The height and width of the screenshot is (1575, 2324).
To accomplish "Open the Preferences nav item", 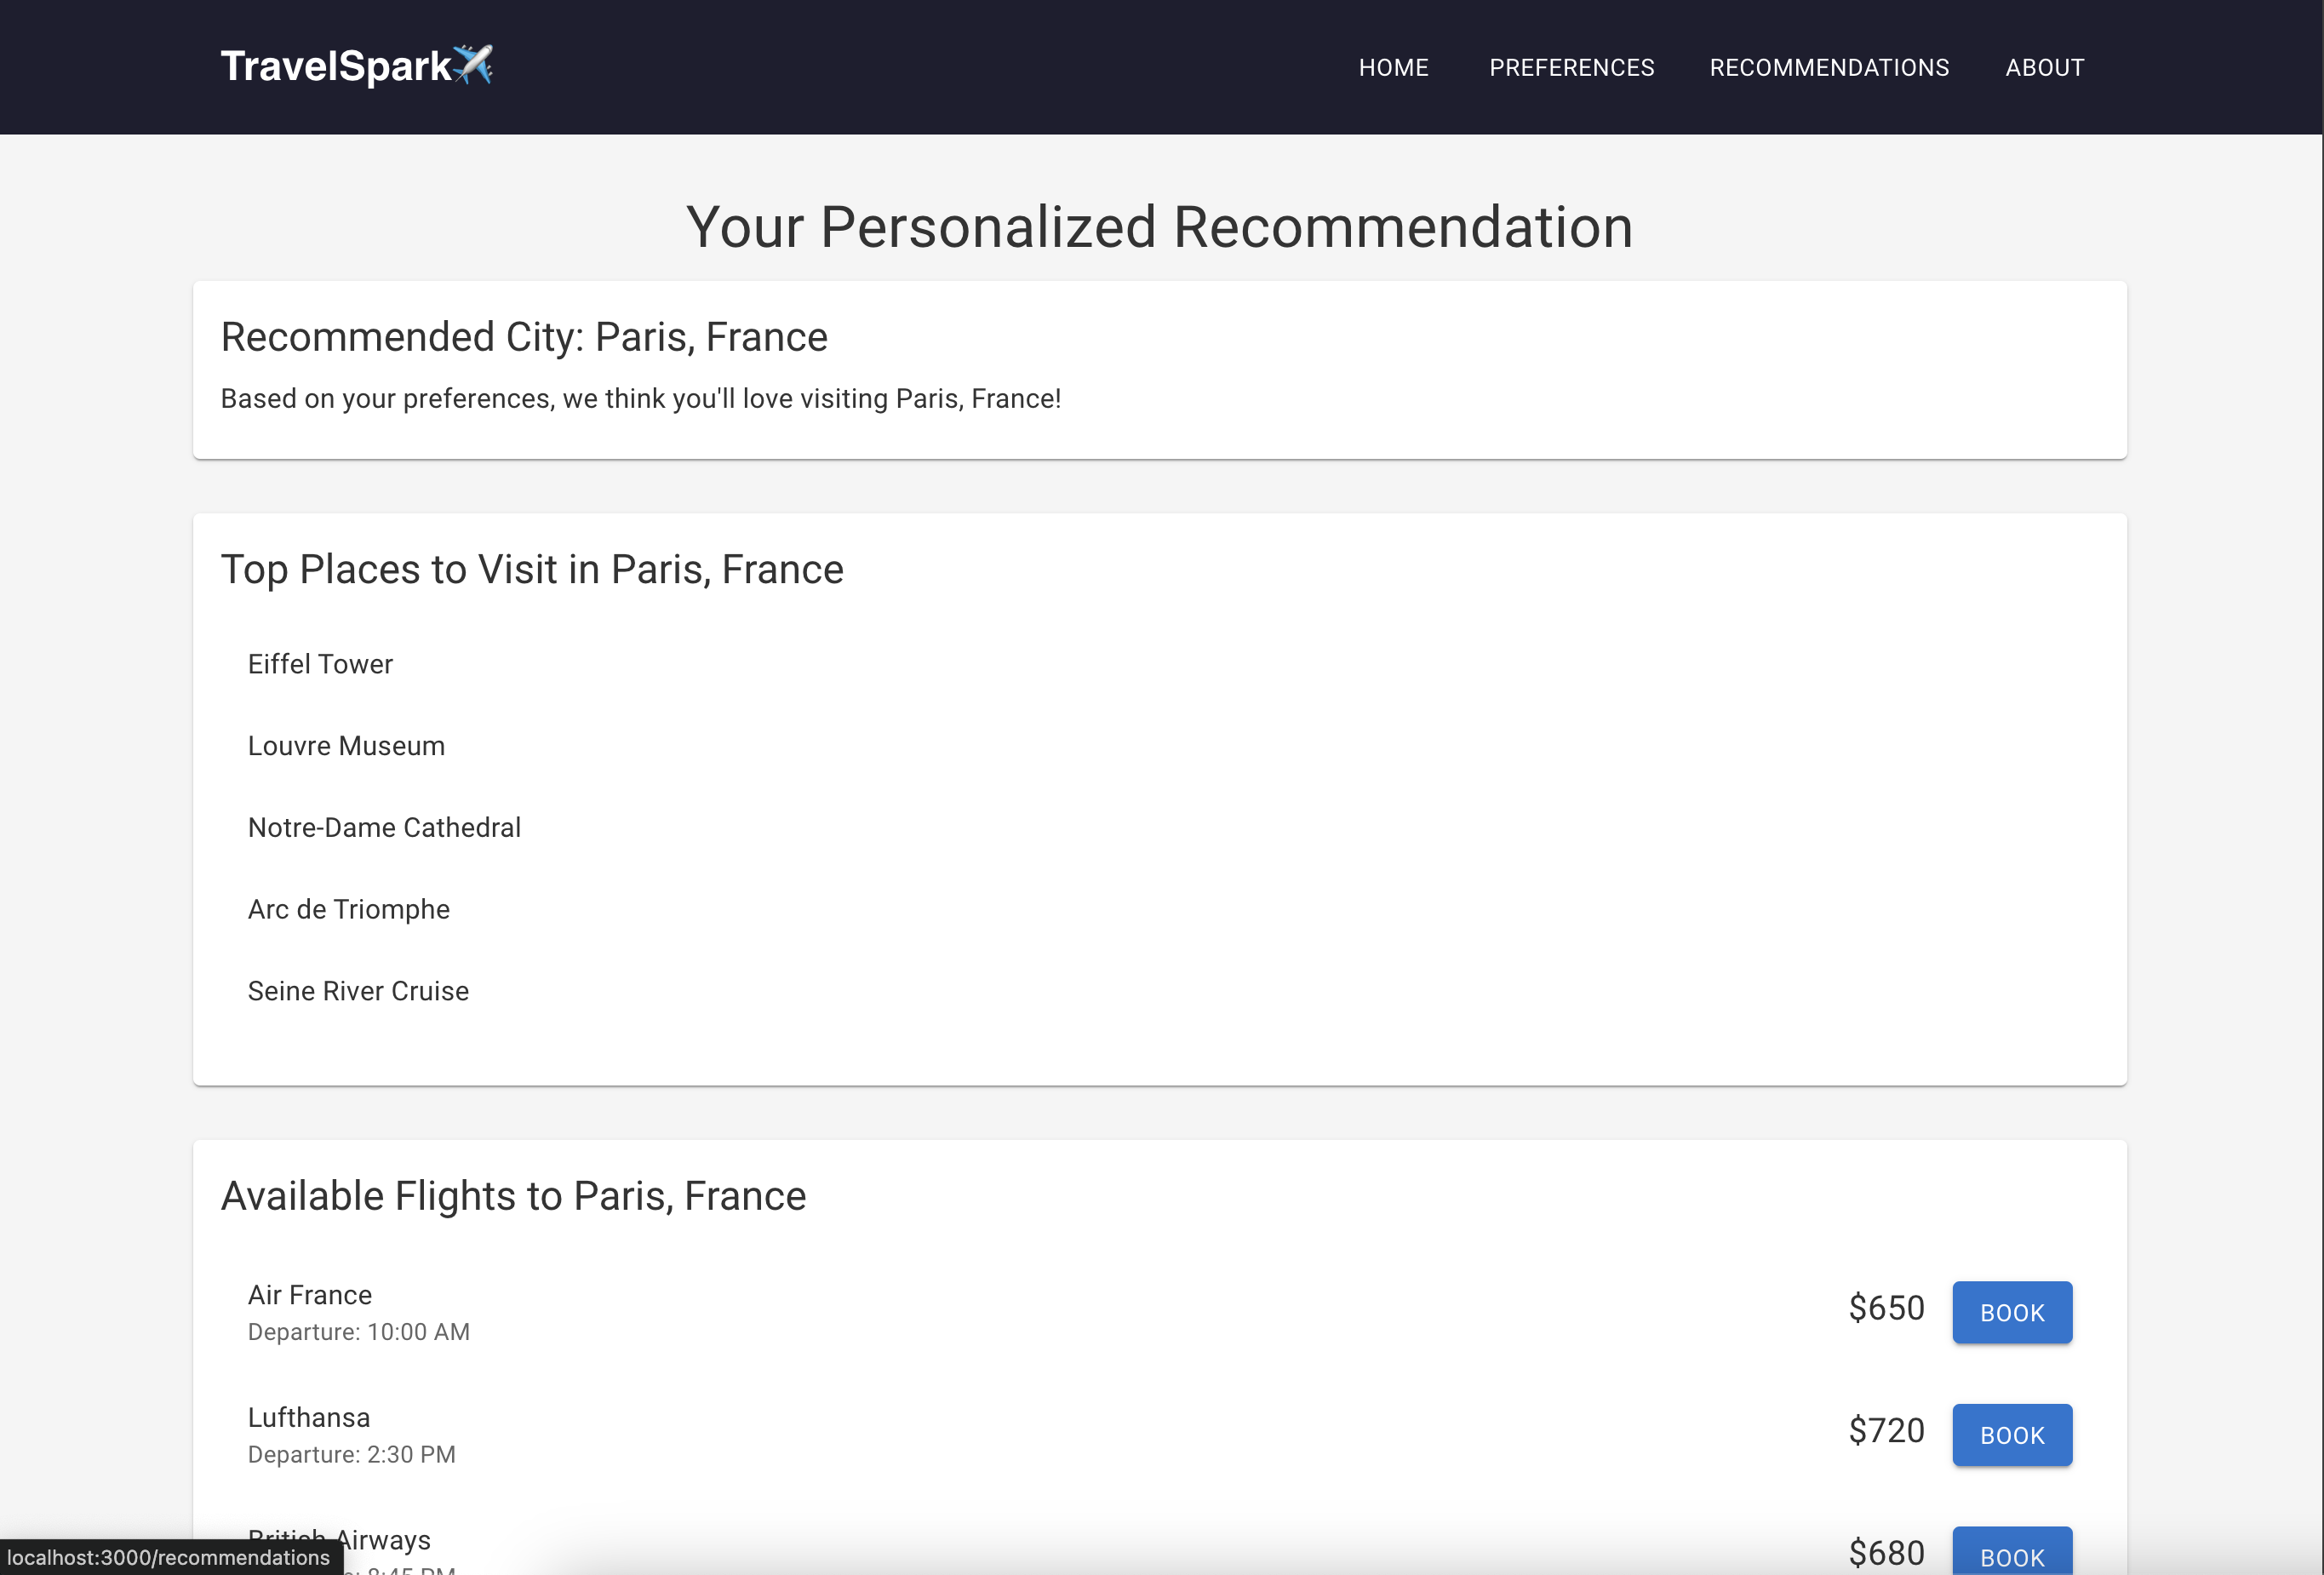I will click(1571, 67).
